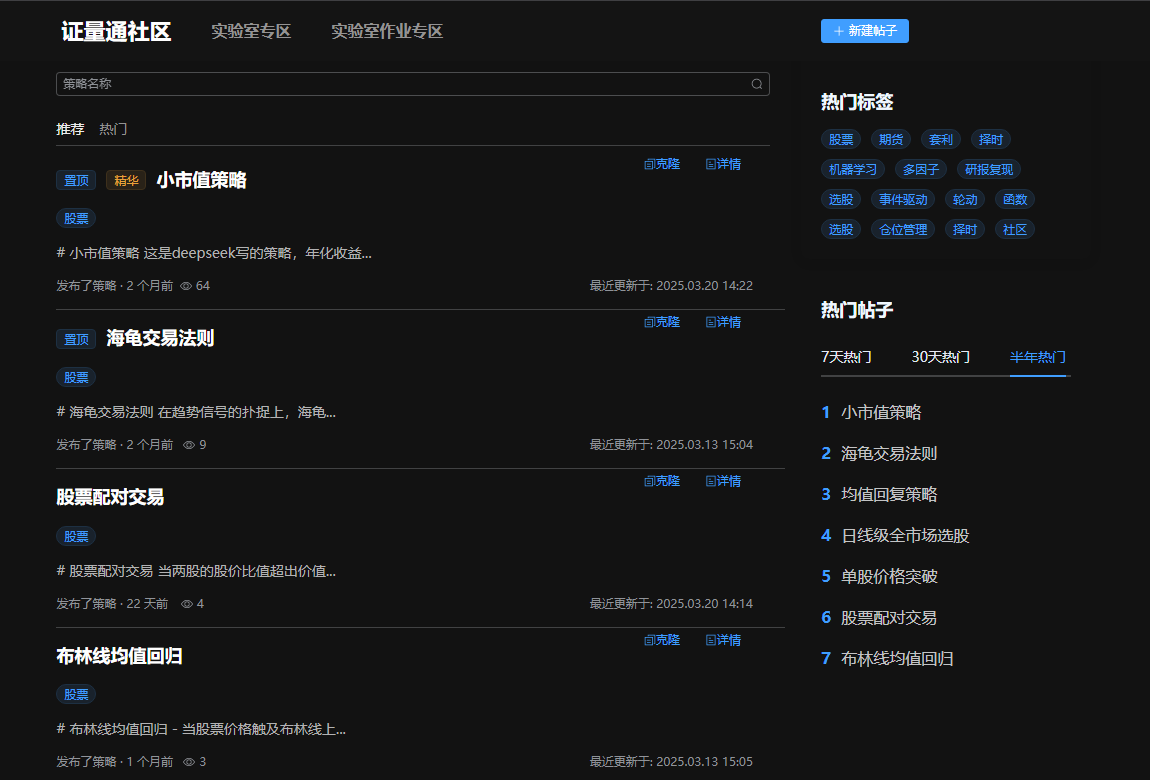Open details for 布林线均值回归 post
This screenshot has width=1150, height=780.
coord(723,640)
